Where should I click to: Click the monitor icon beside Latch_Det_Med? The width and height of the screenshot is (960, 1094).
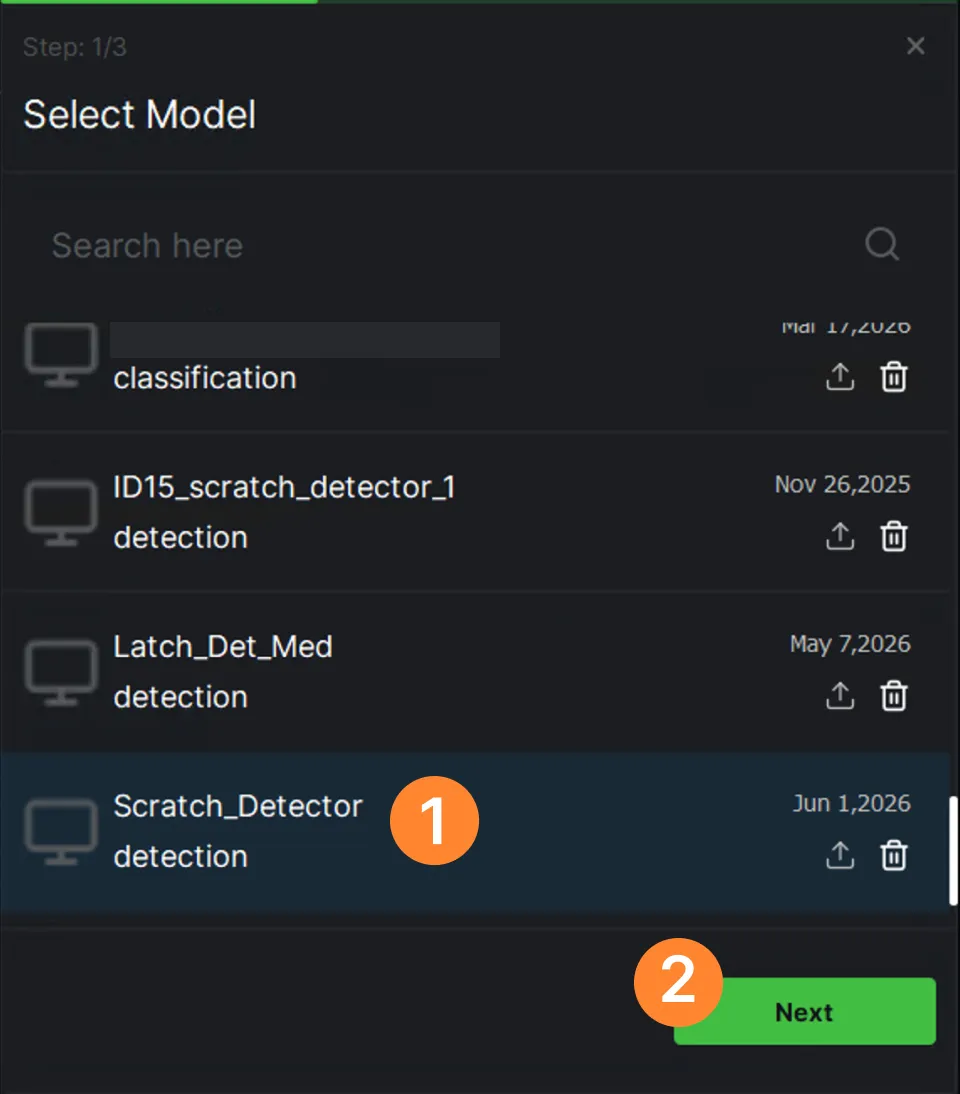(x=61, y=673)
